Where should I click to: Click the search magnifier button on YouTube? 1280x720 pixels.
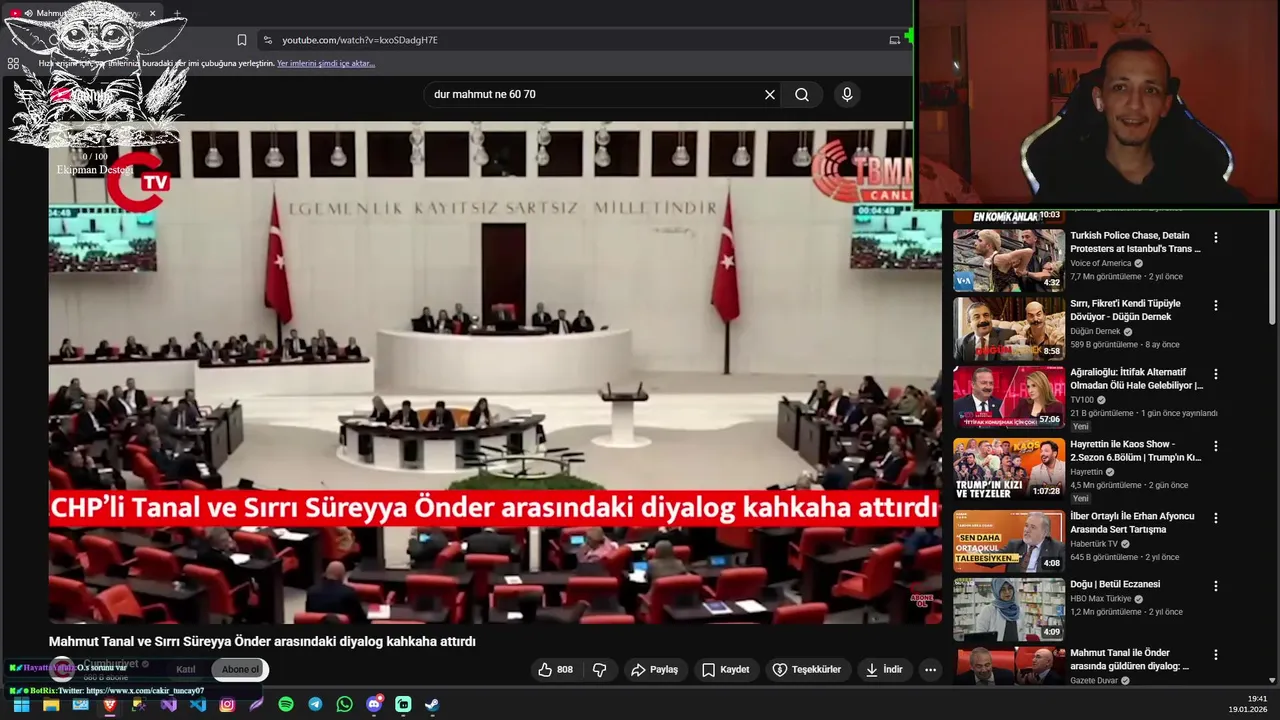tap(802, 94)
